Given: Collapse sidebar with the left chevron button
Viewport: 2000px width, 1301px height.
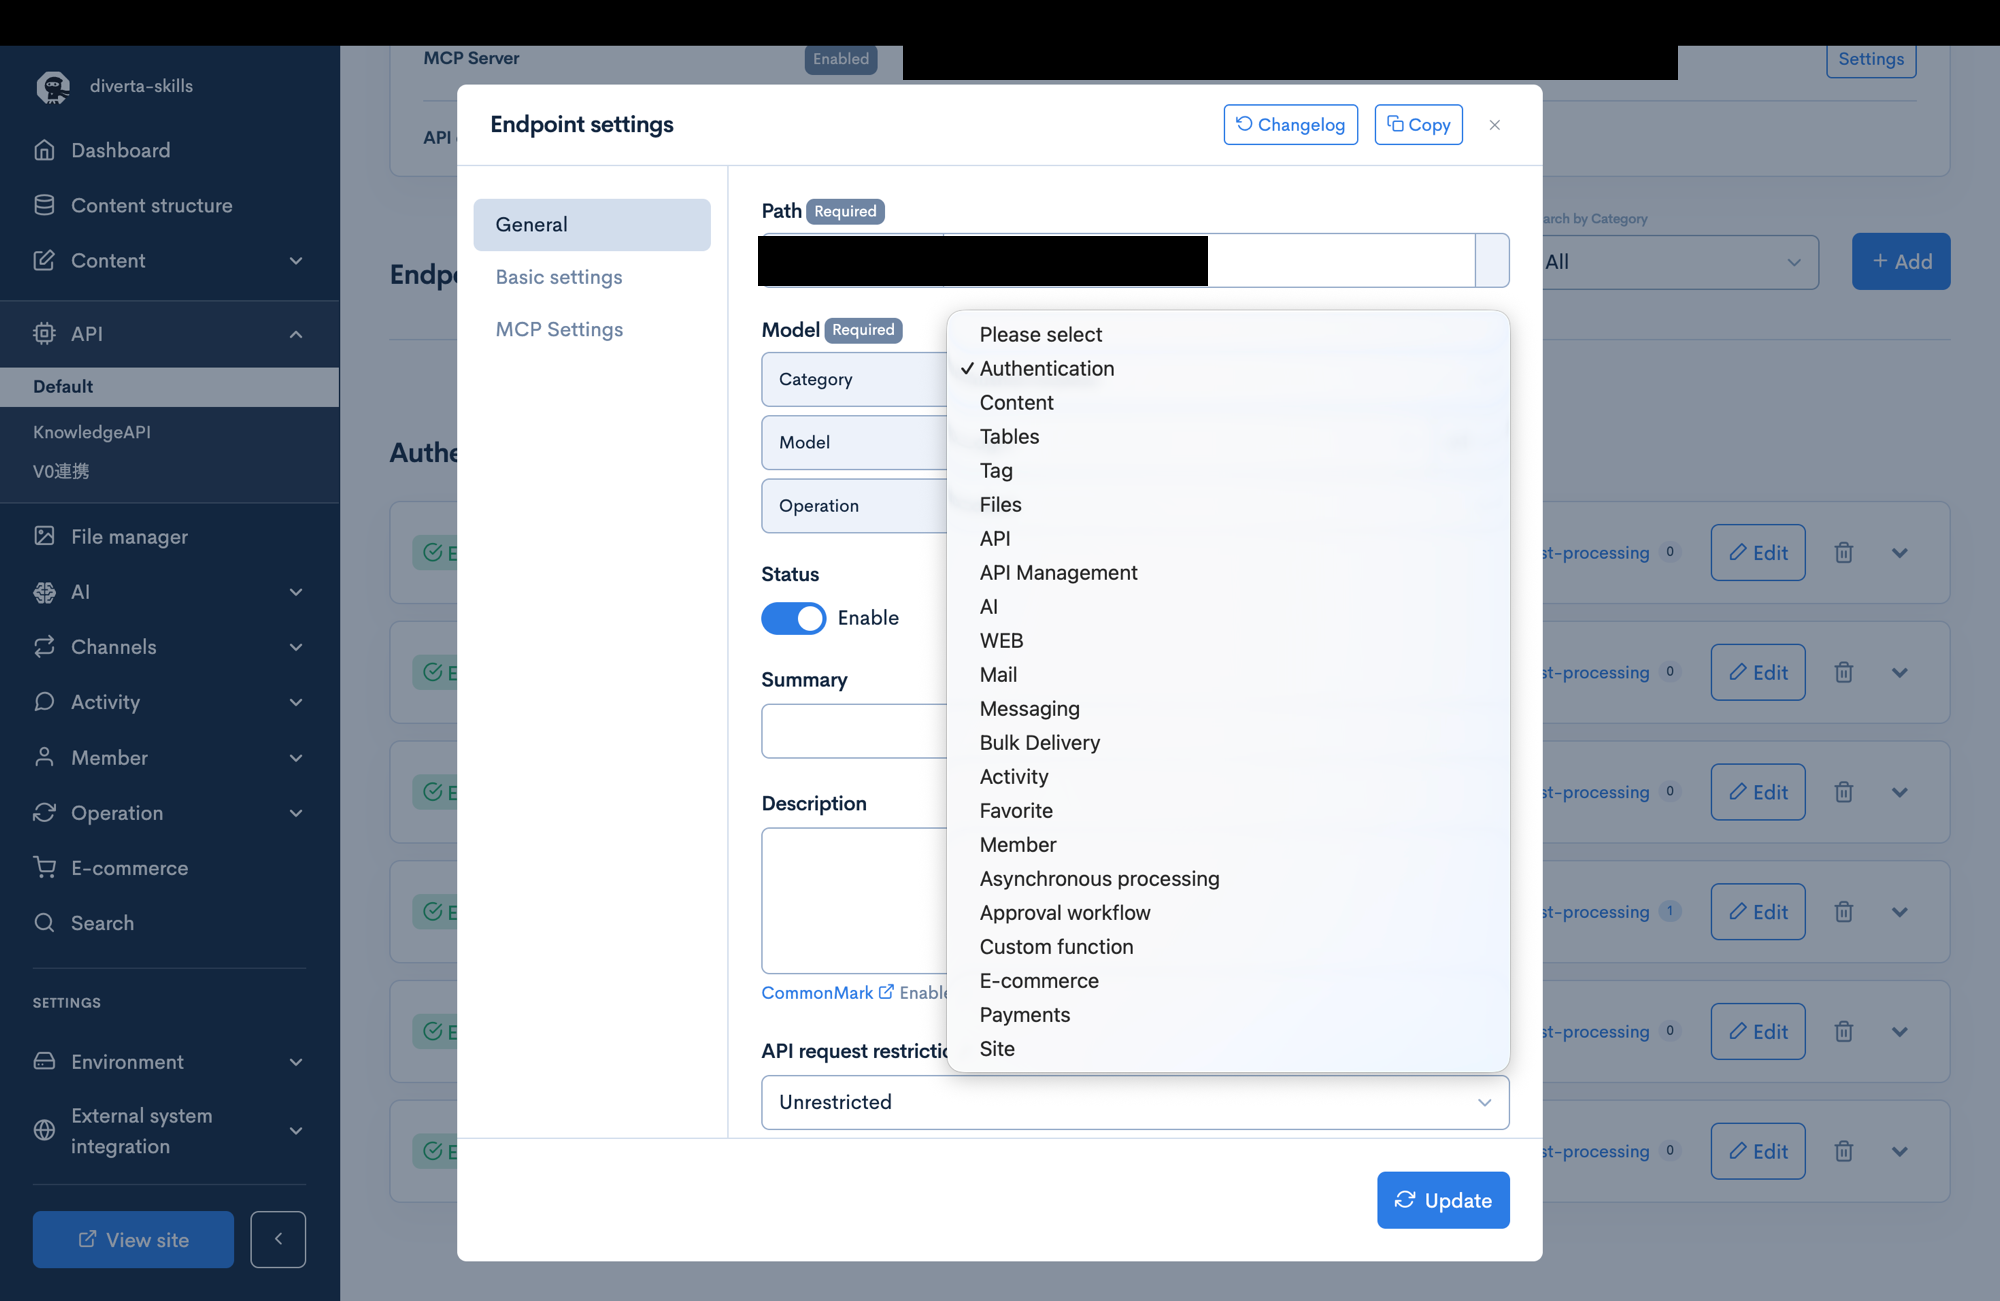Looking at the screenshot, I should tap(278, 1239).
